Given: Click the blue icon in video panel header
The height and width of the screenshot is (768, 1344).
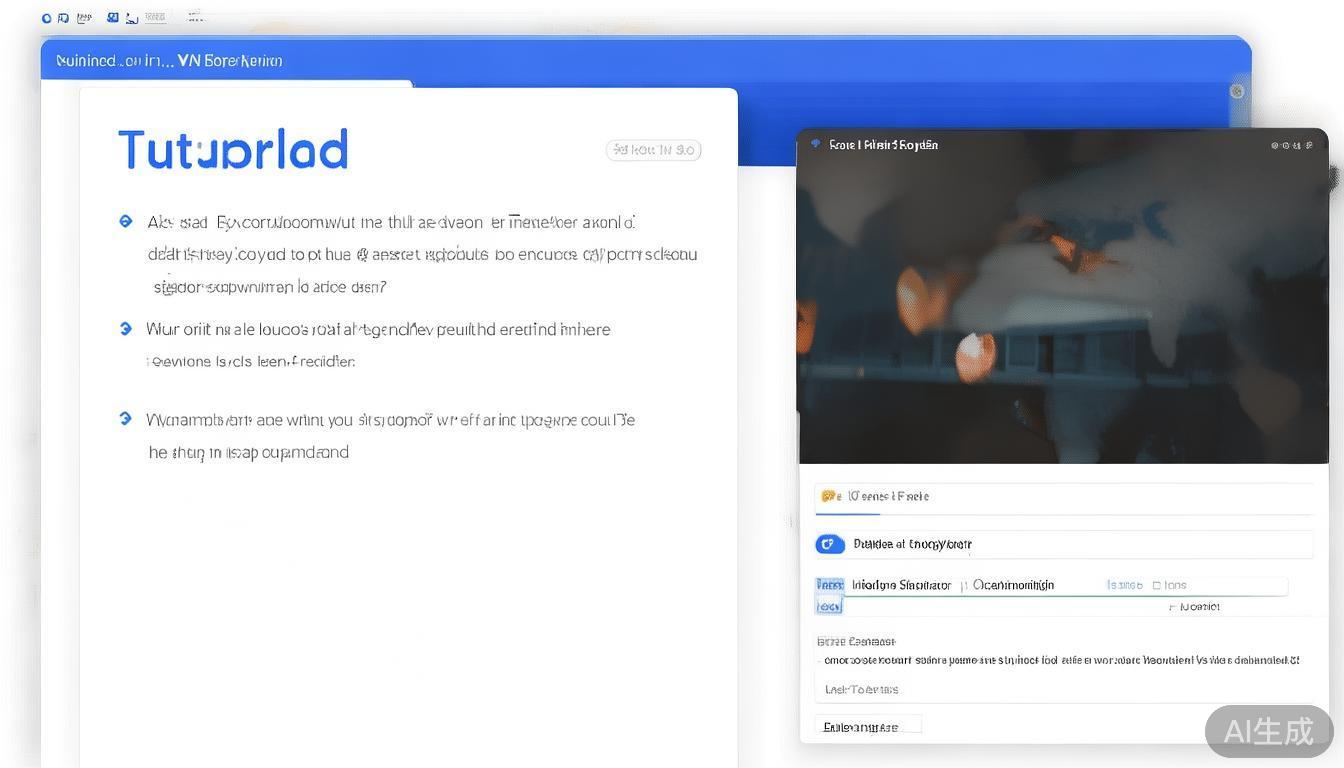Looking at the screenshot, I should 816,144.
